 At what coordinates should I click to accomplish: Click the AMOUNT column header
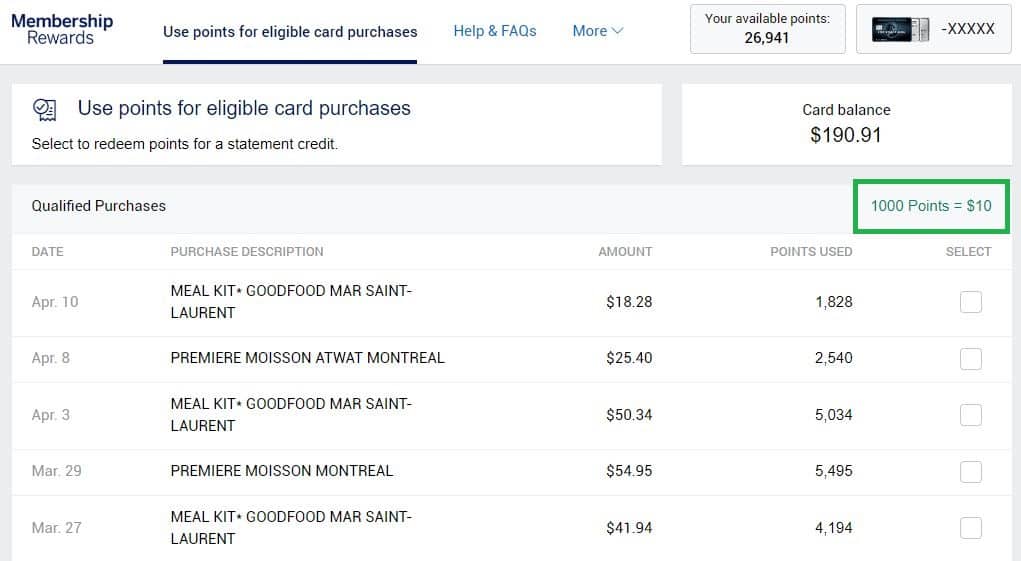coord(625,252)
